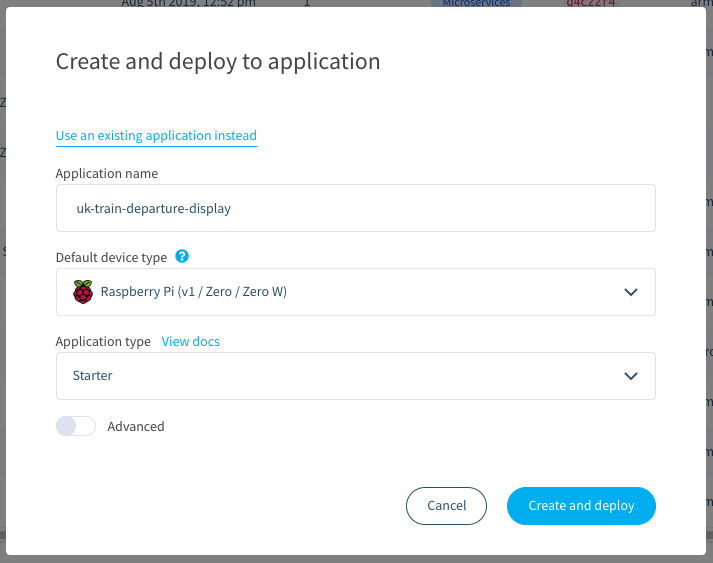The height and width of the screenshot is (563, 713).
Task: Open the View docs link
Action: [191, 341]
